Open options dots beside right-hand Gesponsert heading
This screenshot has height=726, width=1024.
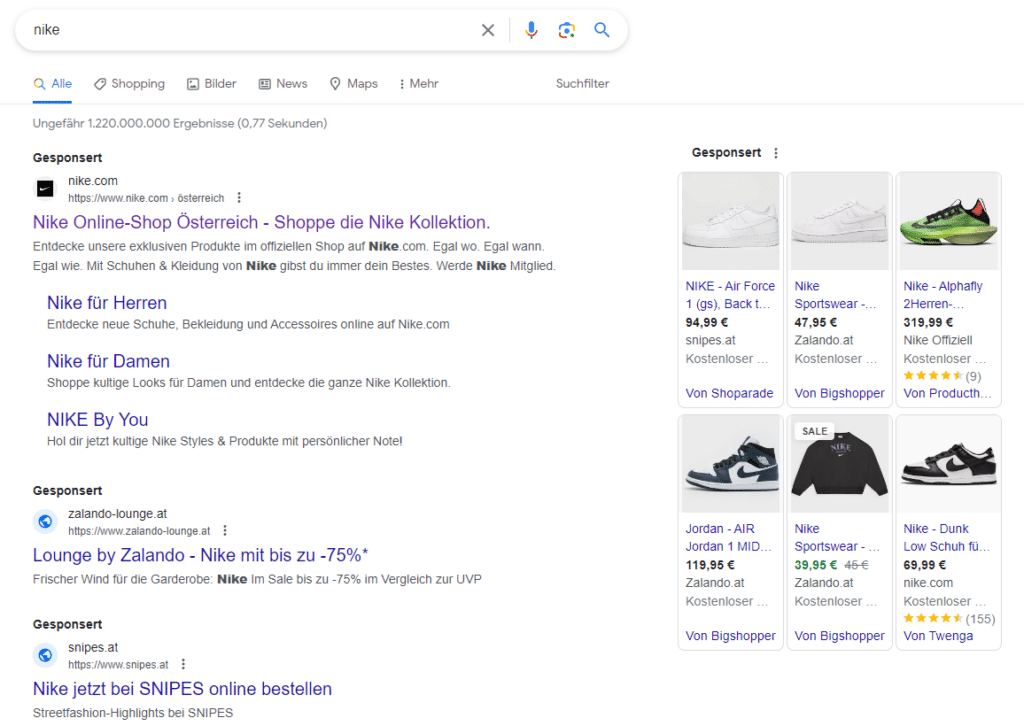click(x=776, y=153)
